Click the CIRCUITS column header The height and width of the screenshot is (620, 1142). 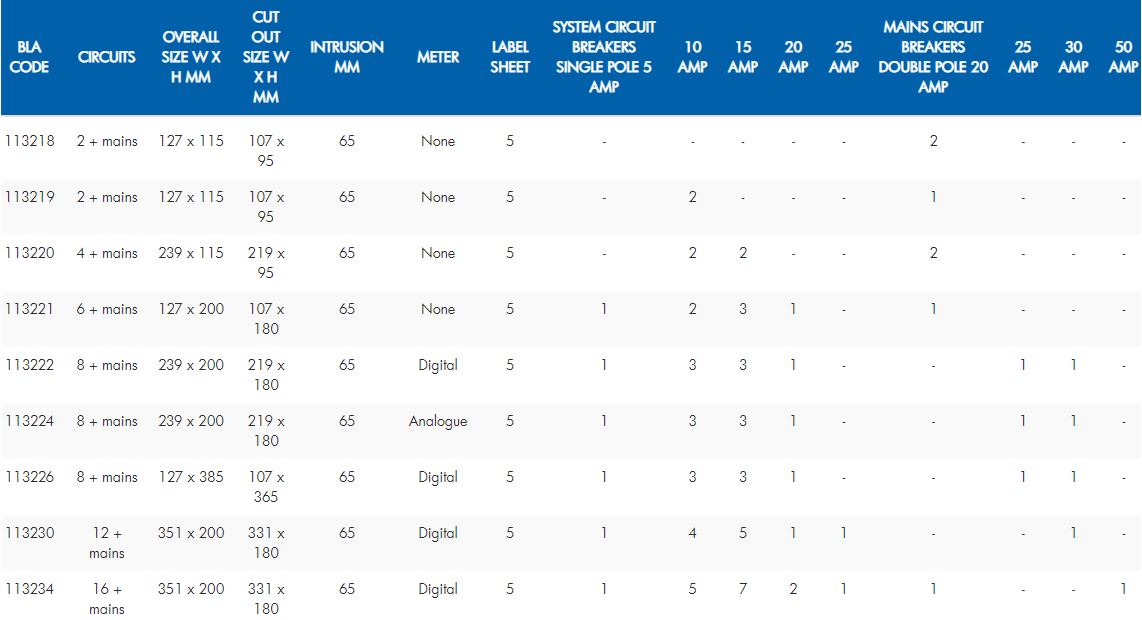pos(107,57)
